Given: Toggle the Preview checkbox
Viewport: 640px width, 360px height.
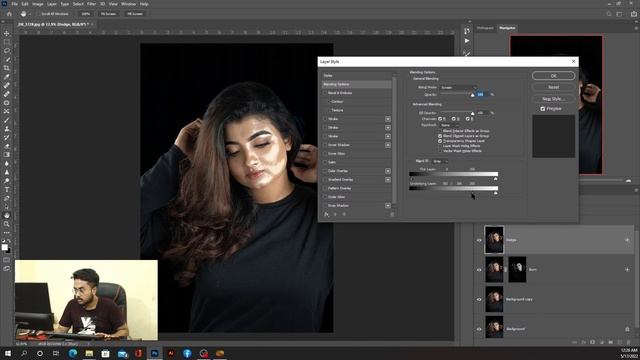Looking at the screenshot, I should 542,109.
